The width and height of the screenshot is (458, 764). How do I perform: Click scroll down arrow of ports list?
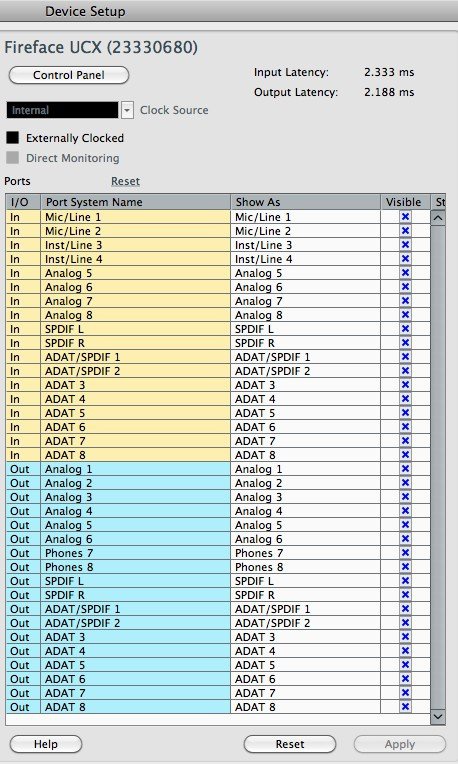(438, 716)
